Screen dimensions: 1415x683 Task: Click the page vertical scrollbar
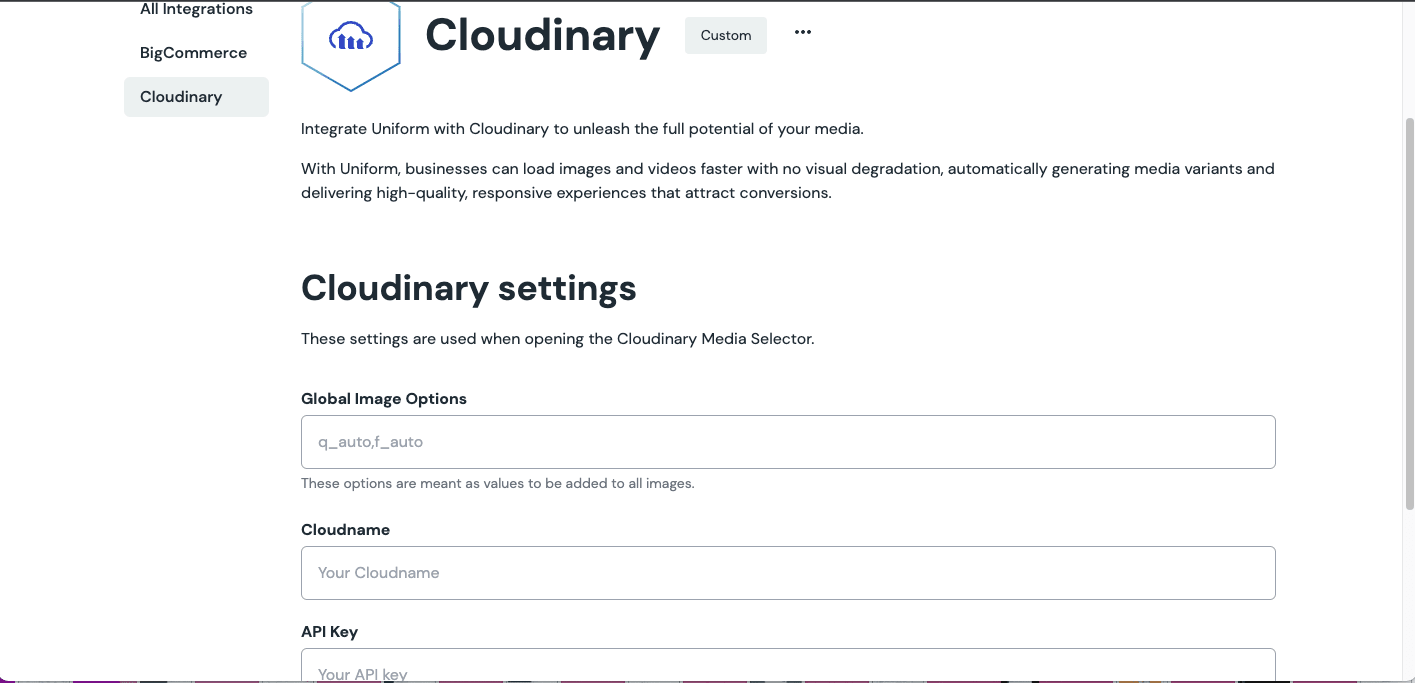click(x=1410, y=315)
